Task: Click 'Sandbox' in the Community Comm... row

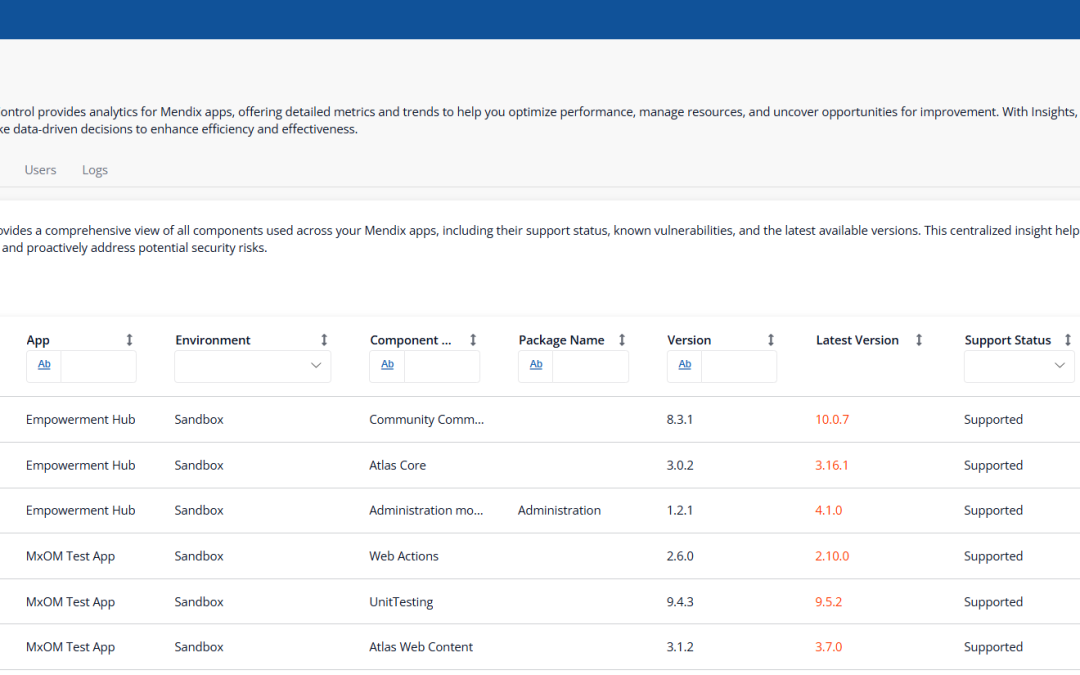Action: [199, 419]
